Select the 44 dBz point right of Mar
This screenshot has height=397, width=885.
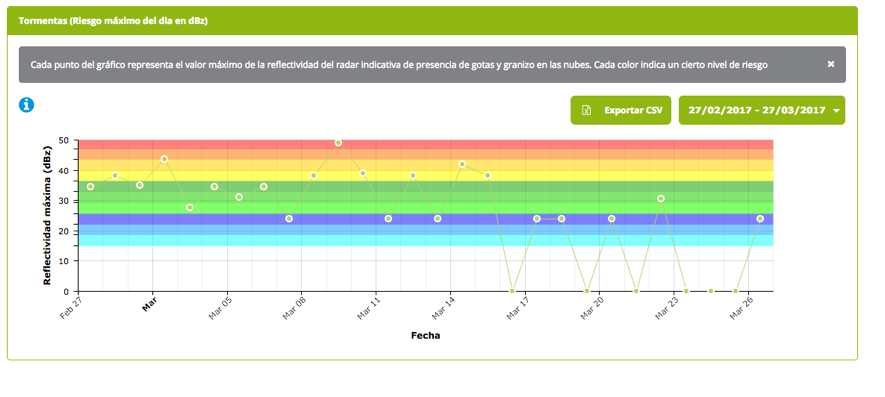[164, 159]
